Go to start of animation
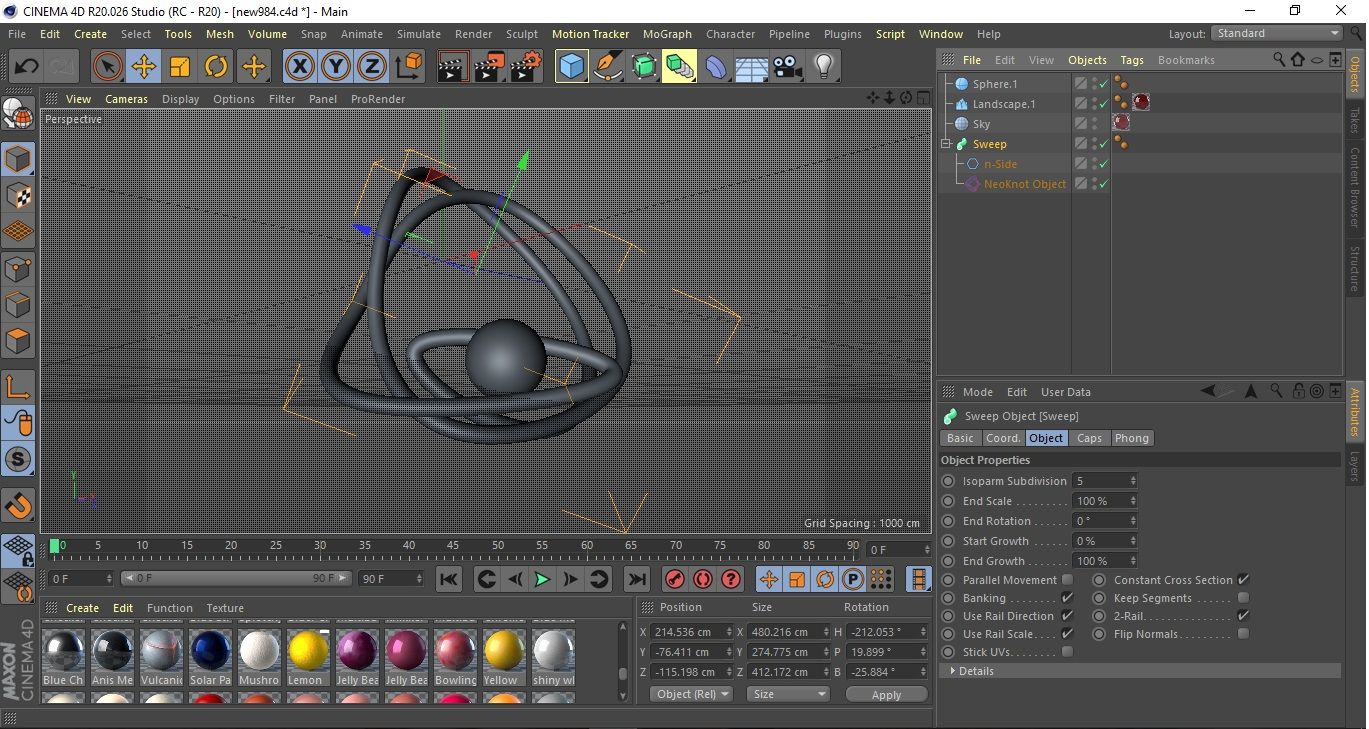 [x=449, y=579]
